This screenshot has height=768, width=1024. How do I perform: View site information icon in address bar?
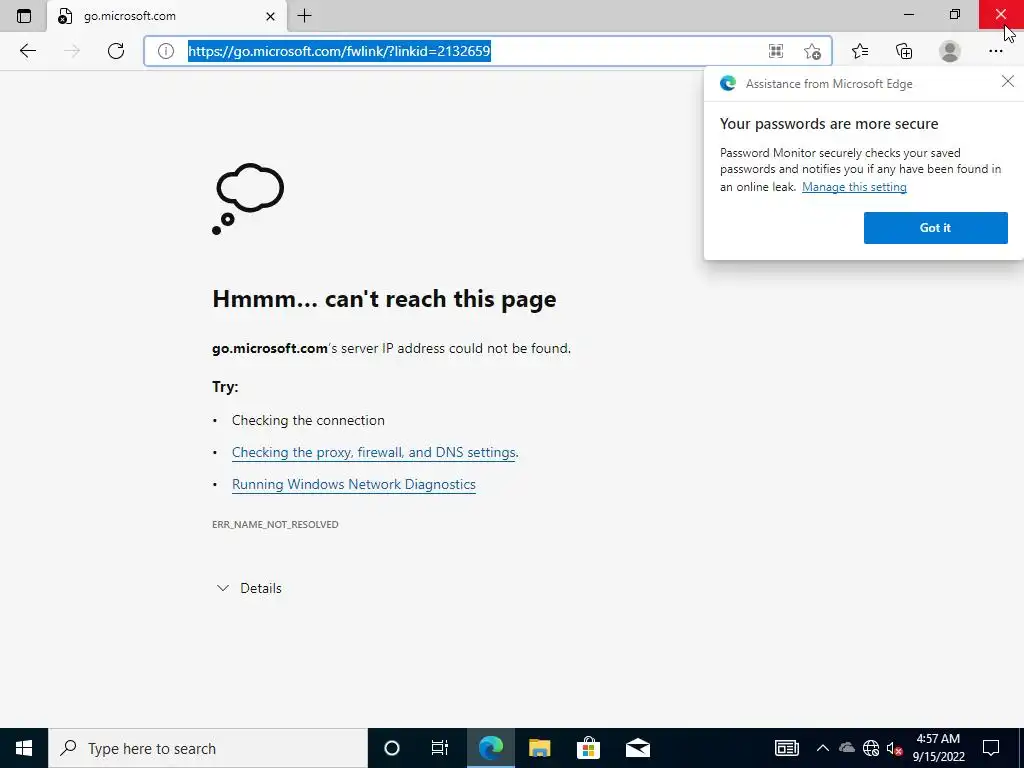[x=166, y=51]
